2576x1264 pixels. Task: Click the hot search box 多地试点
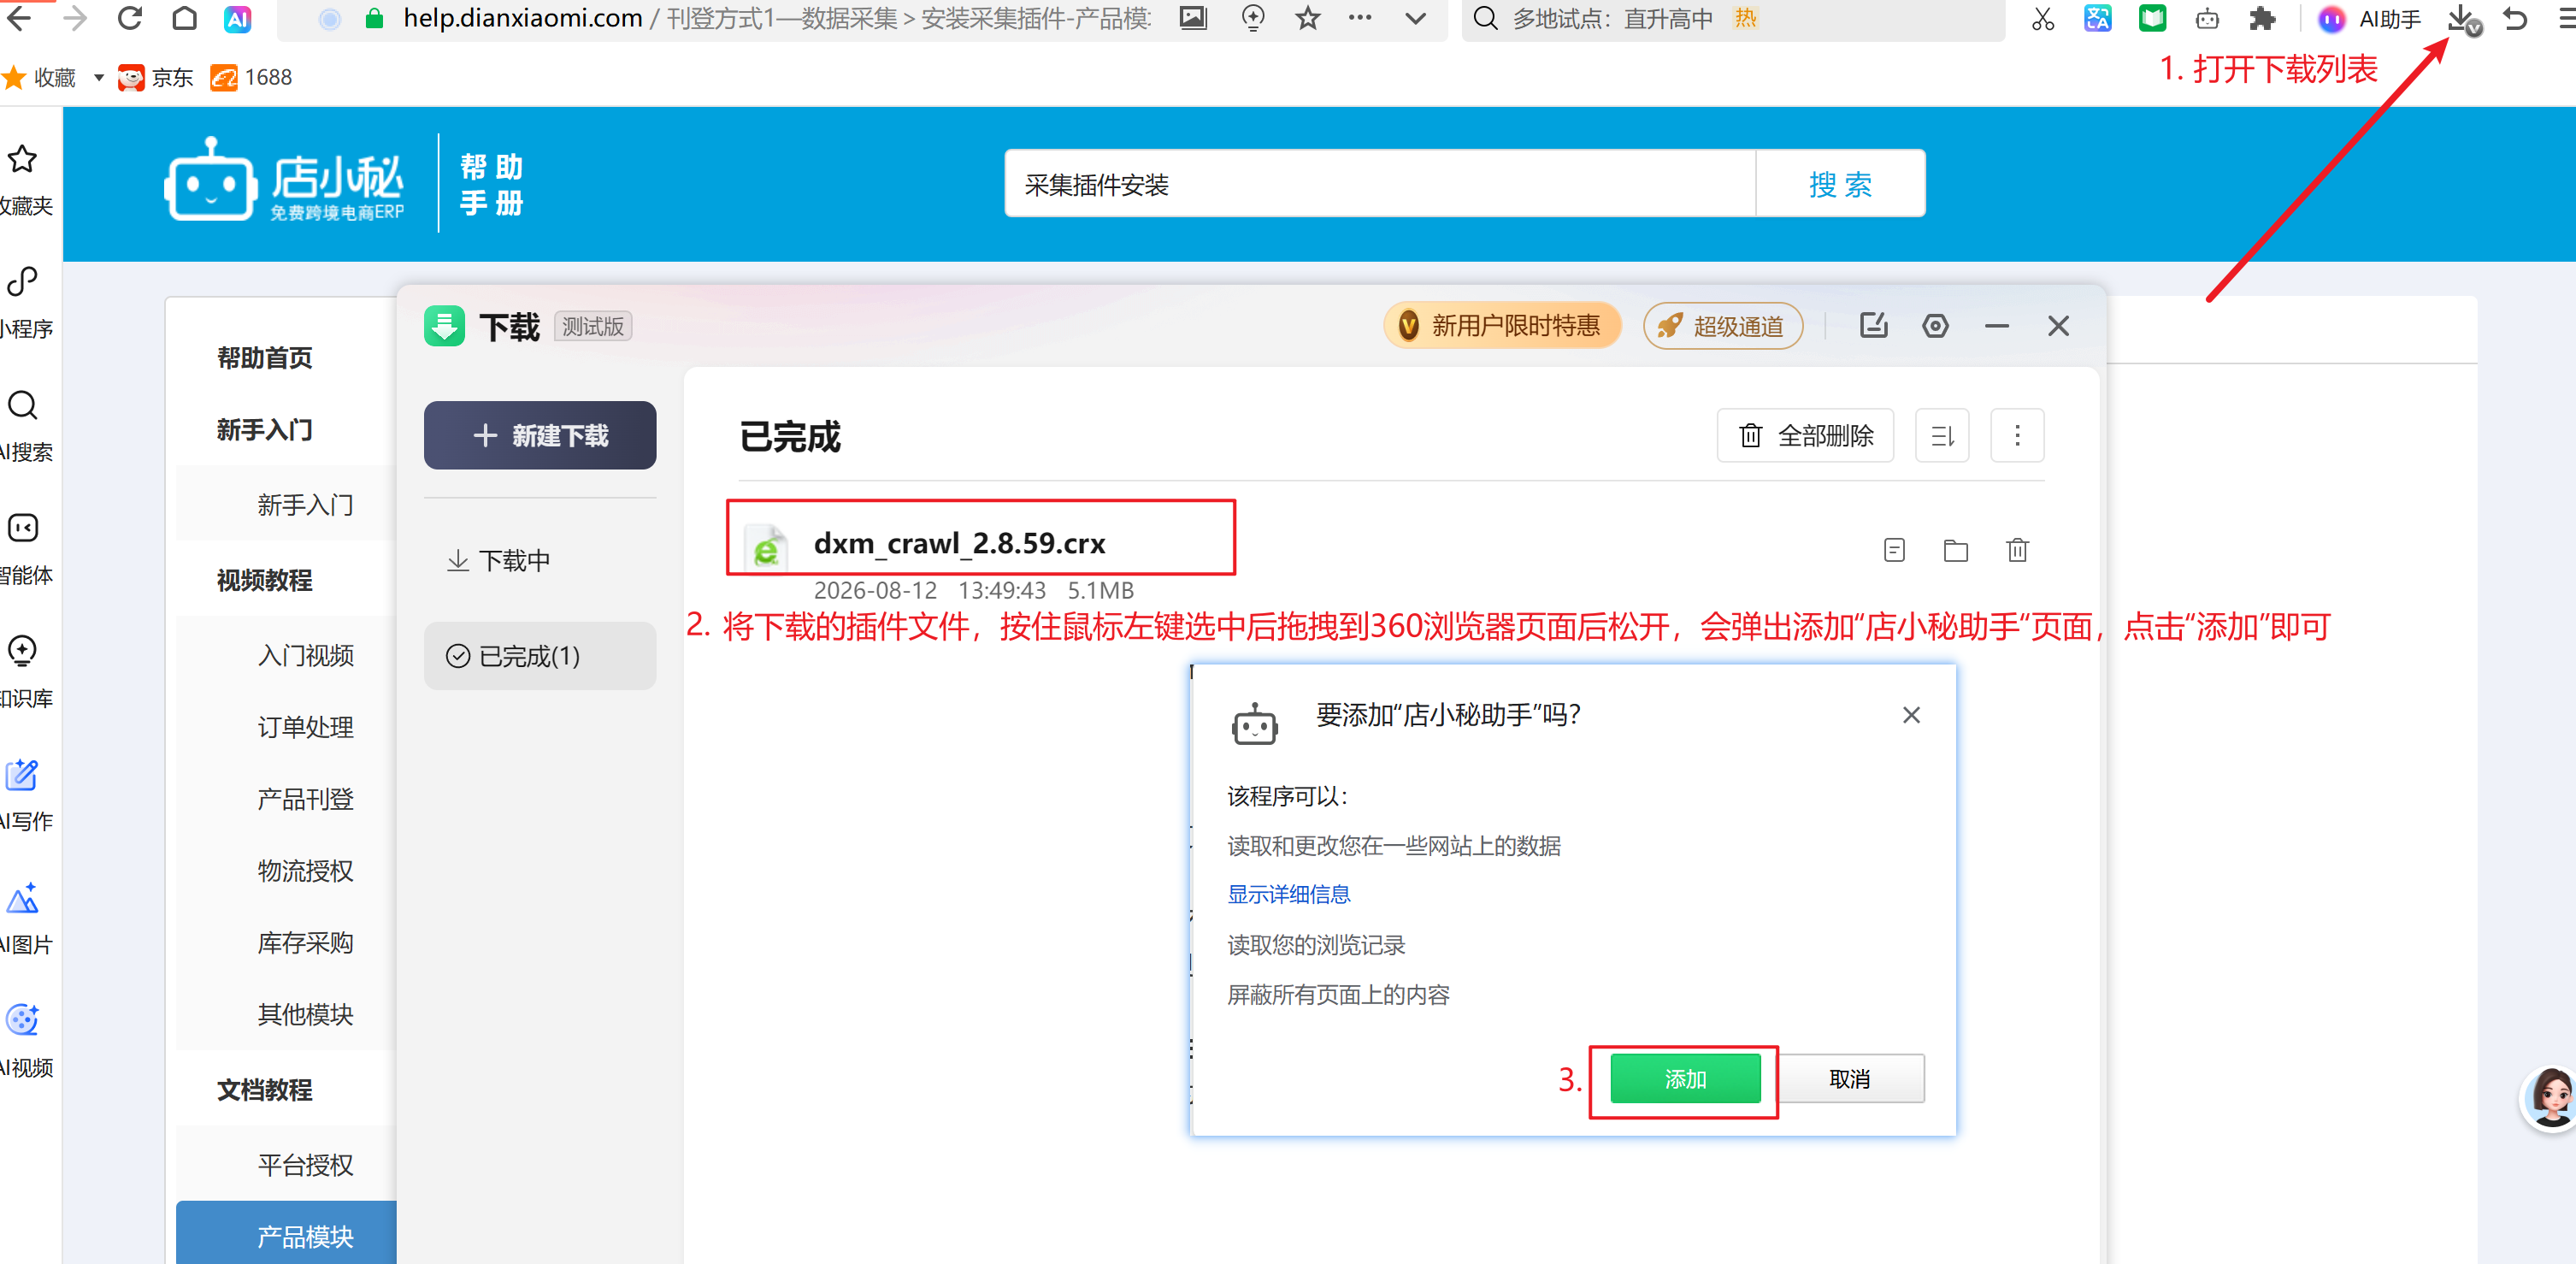(1733, 18)
